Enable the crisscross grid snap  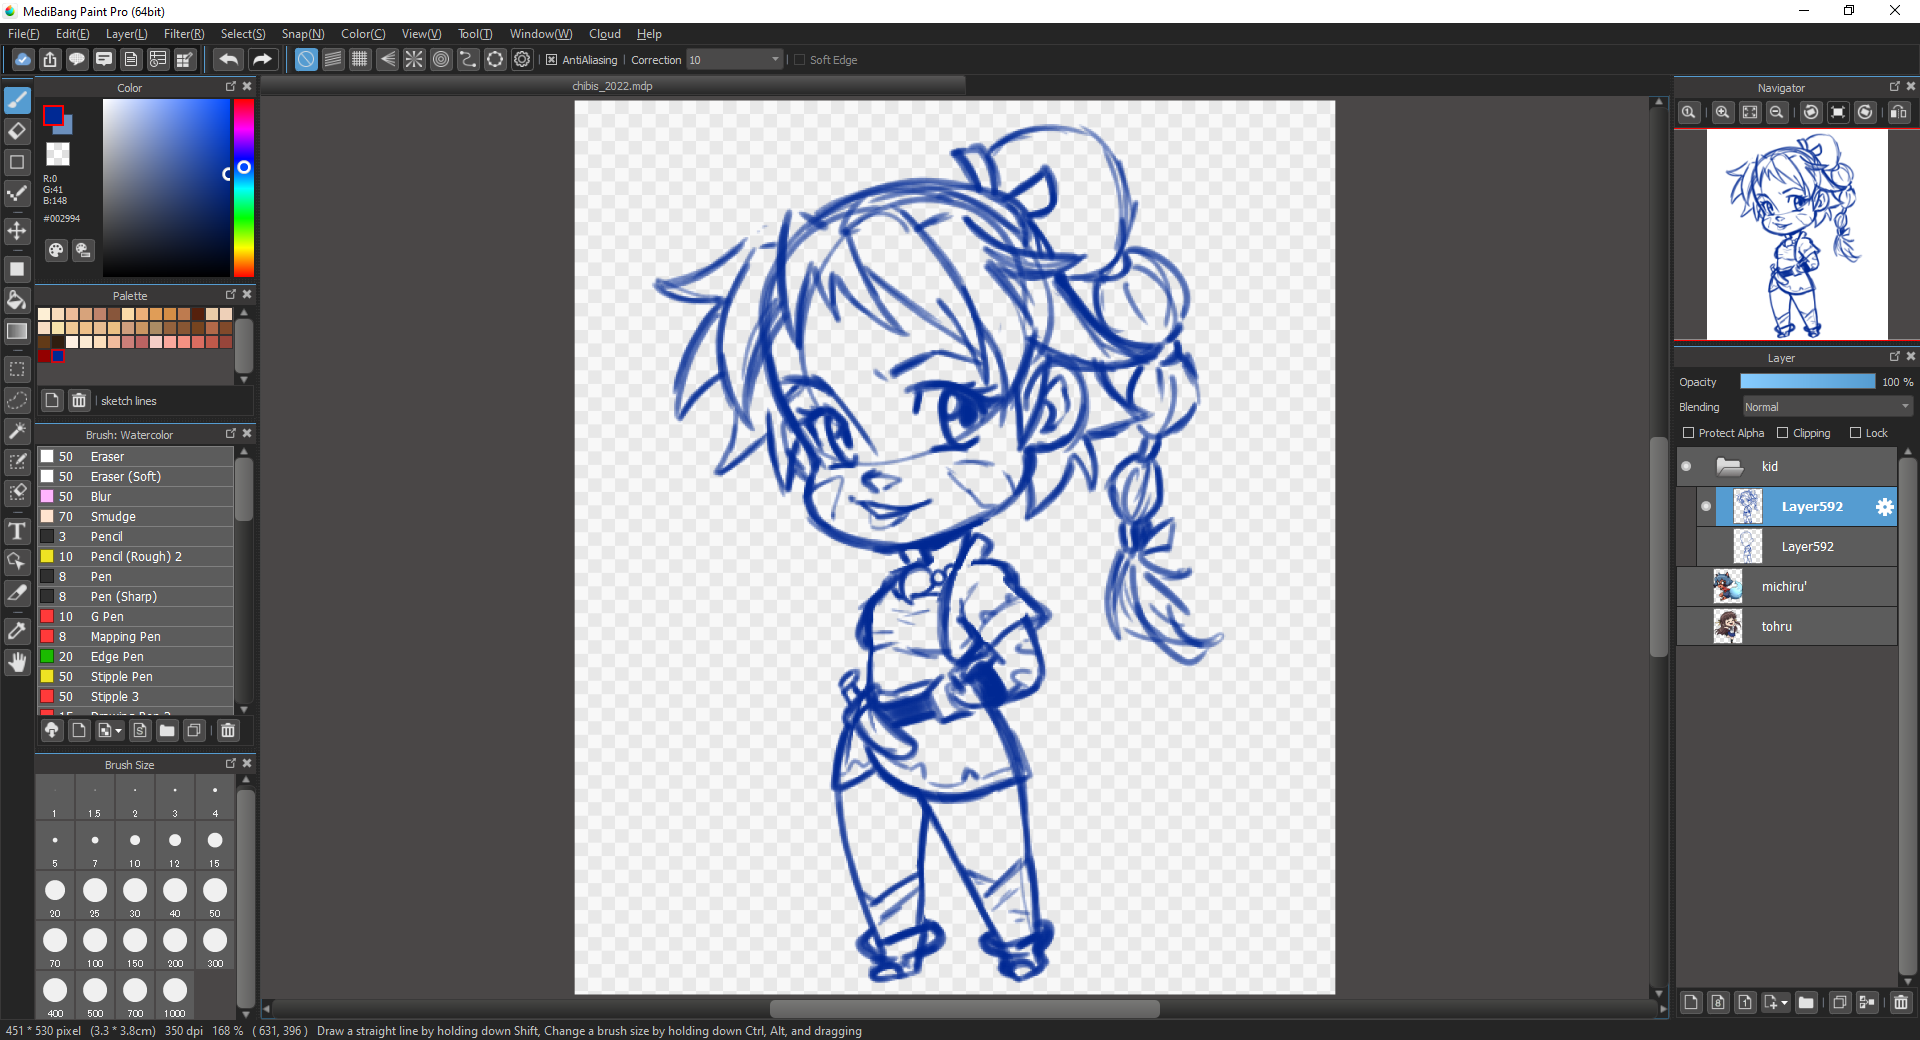(360, 60)
